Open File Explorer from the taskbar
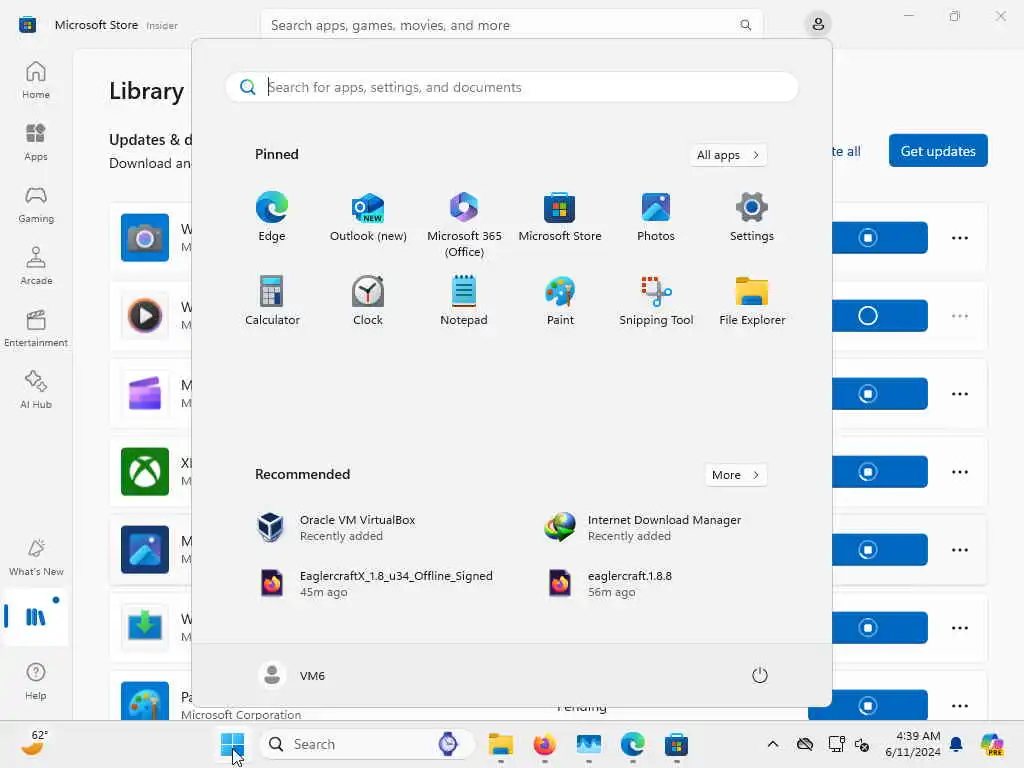The width and height of the screenshot is (1024, 768). [x=501, y=744]
